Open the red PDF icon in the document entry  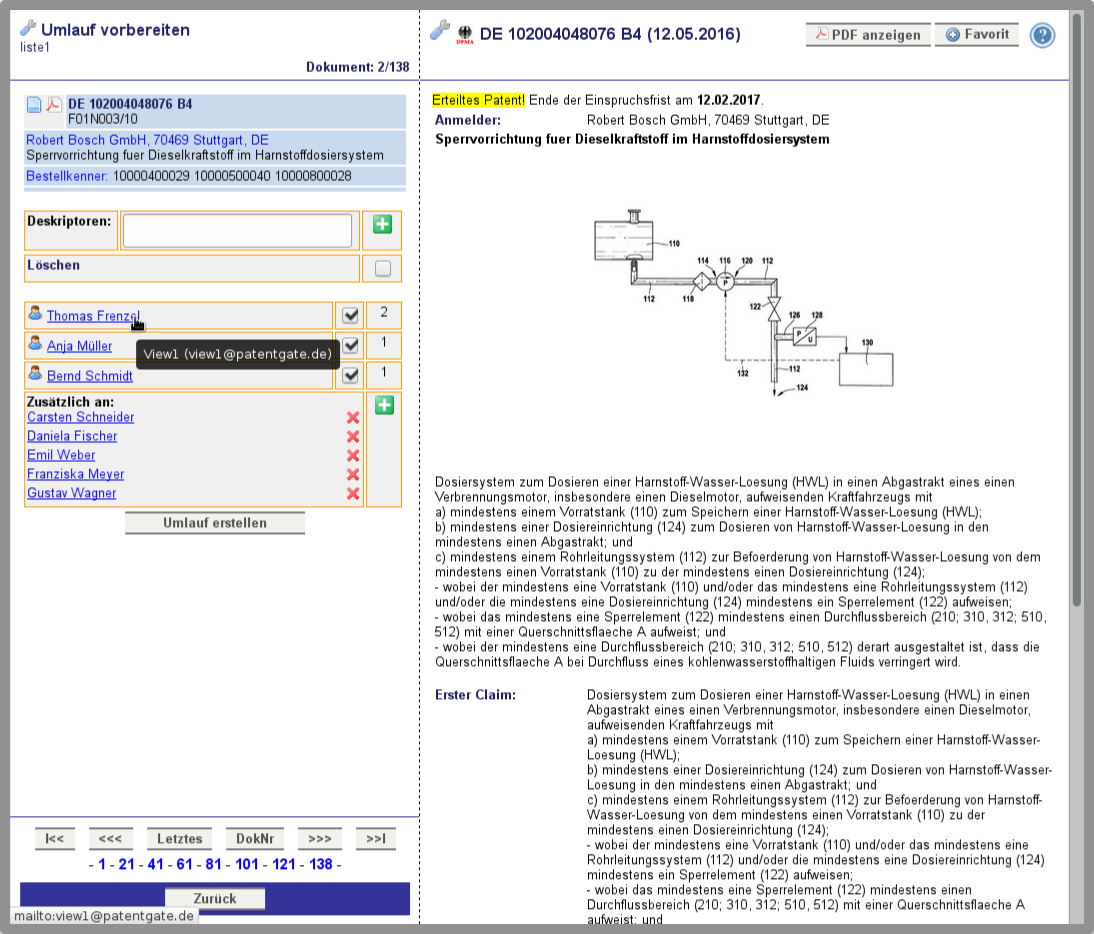[54, 105]
